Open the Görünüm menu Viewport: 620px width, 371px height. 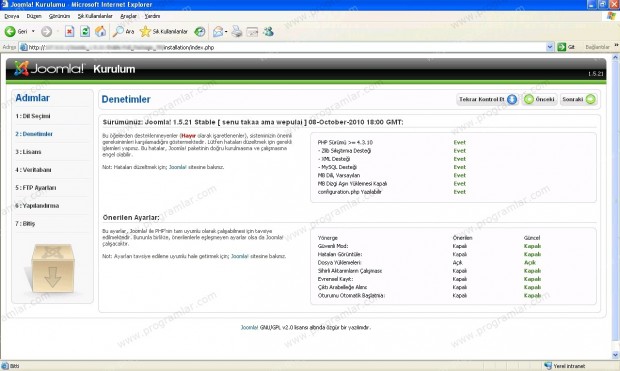(59, 16)
